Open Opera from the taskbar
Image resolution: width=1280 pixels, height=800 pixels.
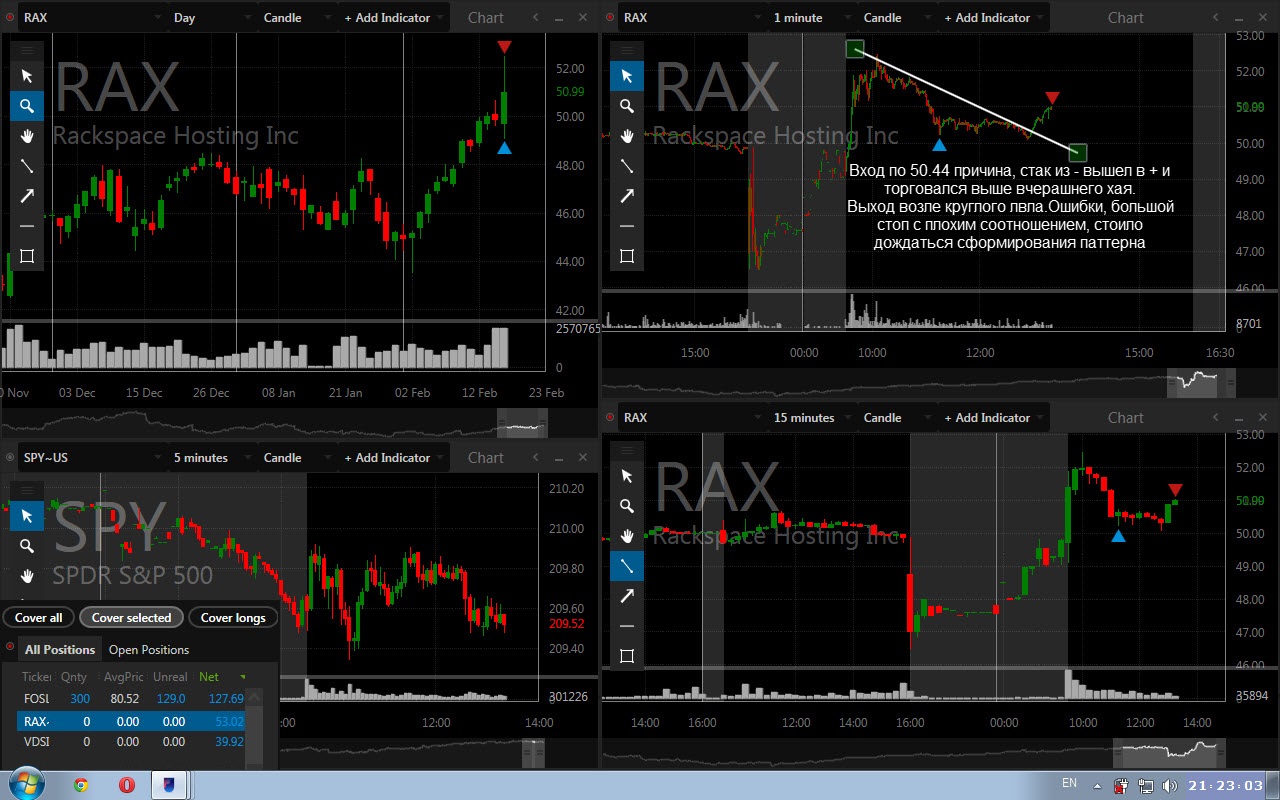[127, 785]
